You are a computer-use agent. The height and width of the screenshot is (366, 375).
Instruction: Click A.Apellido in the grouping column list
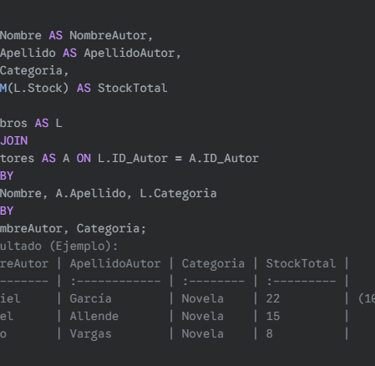(90, 193)
